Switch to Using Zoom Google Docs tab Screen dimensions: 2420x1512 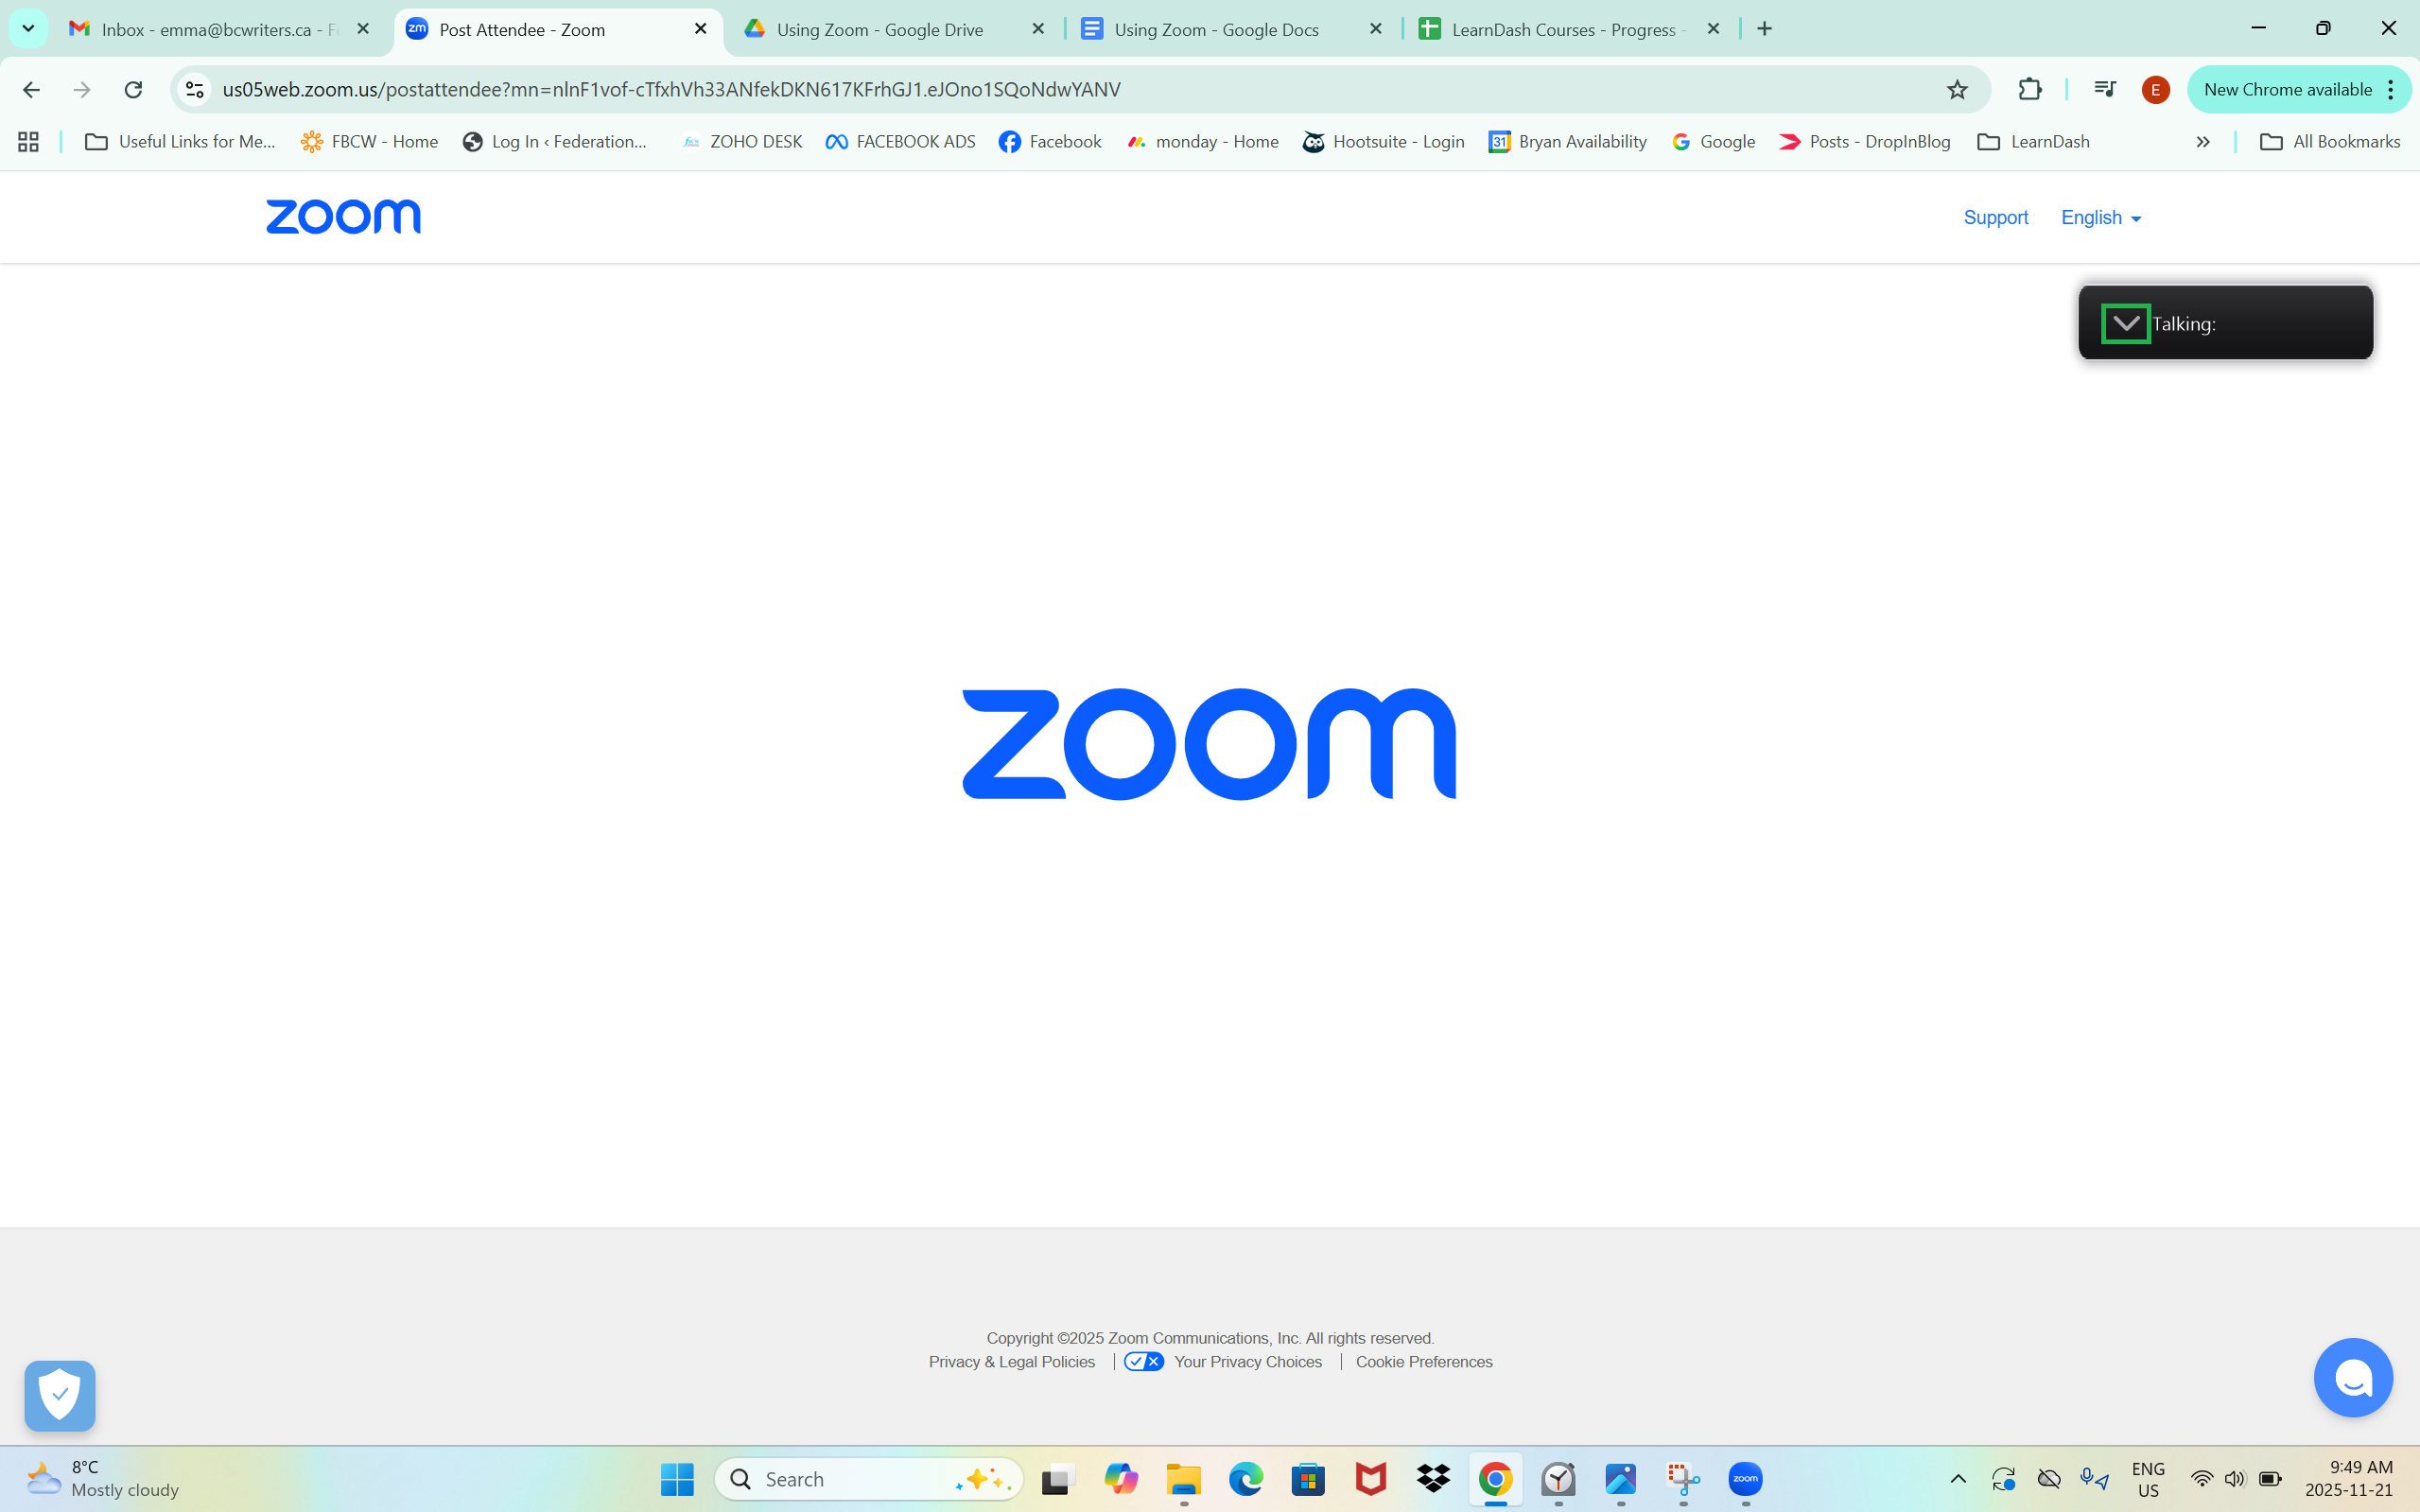1217,29
